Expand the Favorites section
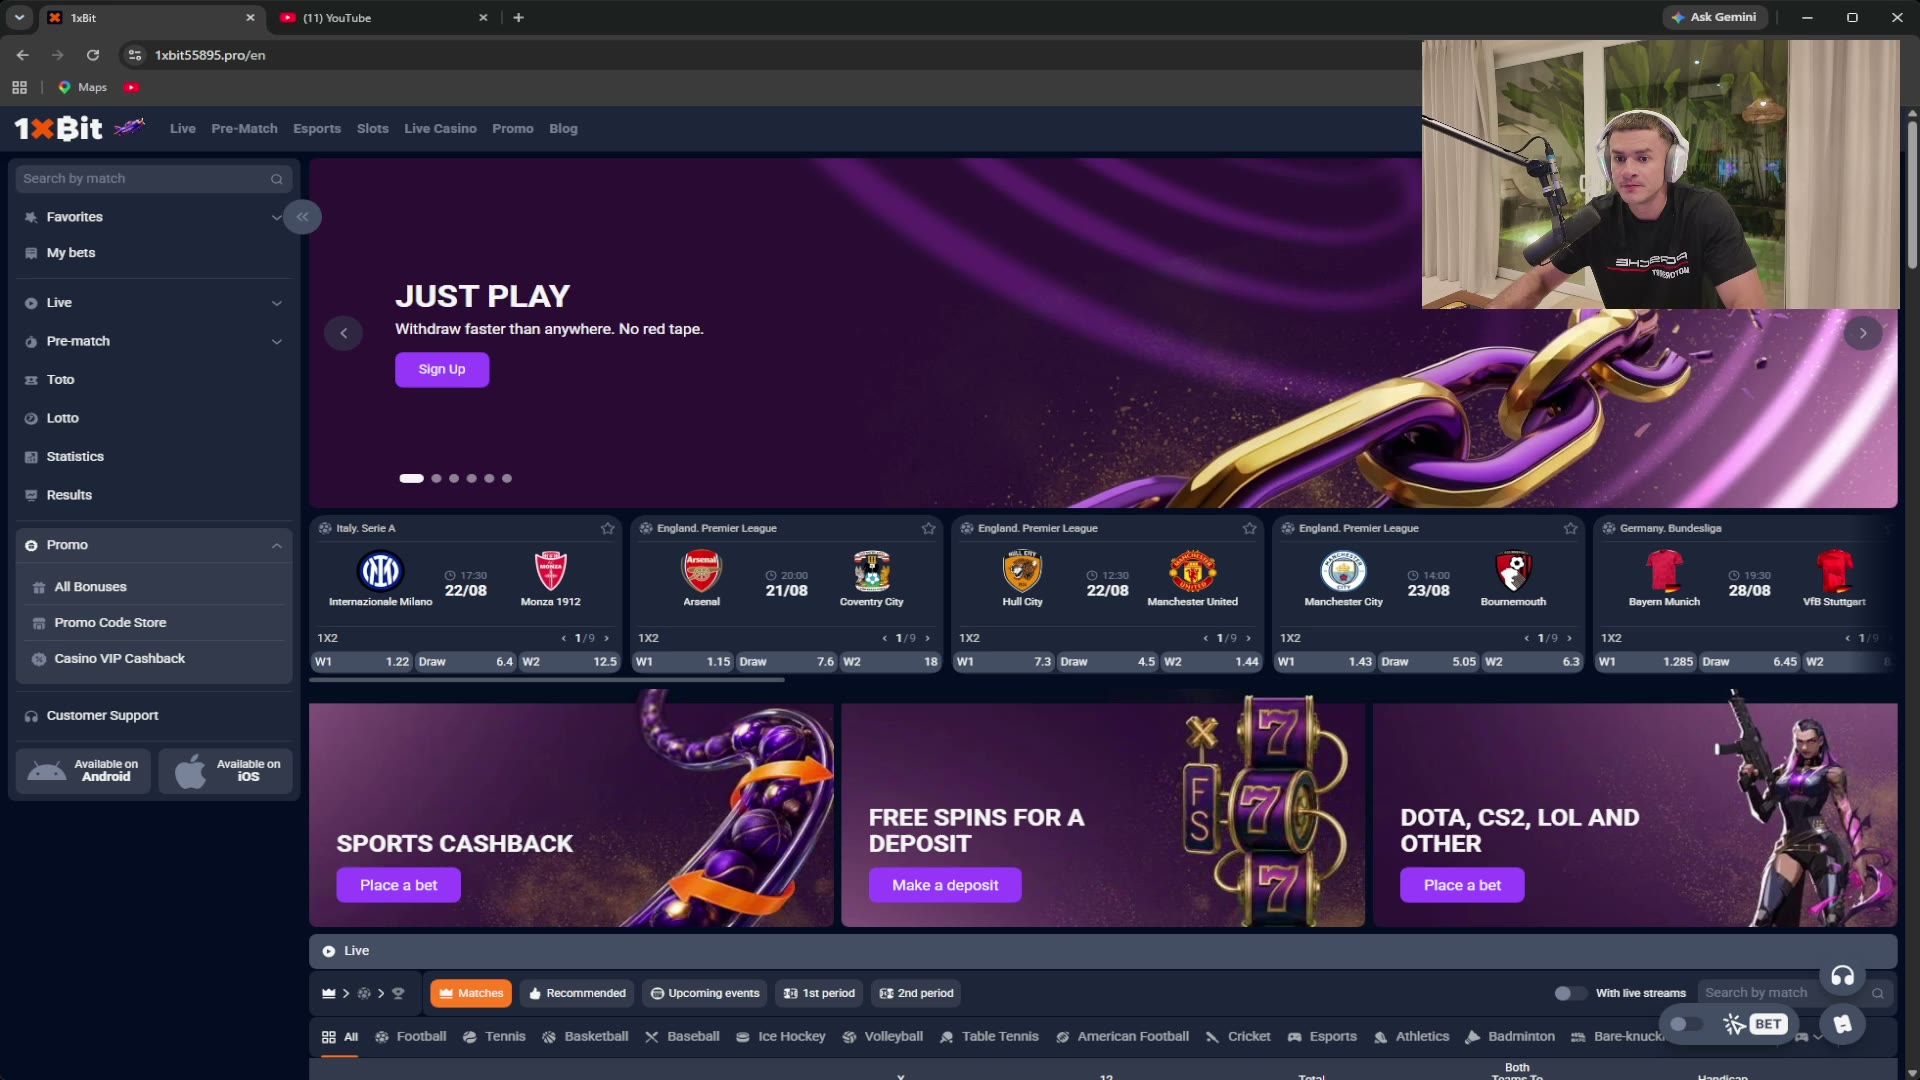This screenshot has width=1920, height=1080. (x=276, y=217)
